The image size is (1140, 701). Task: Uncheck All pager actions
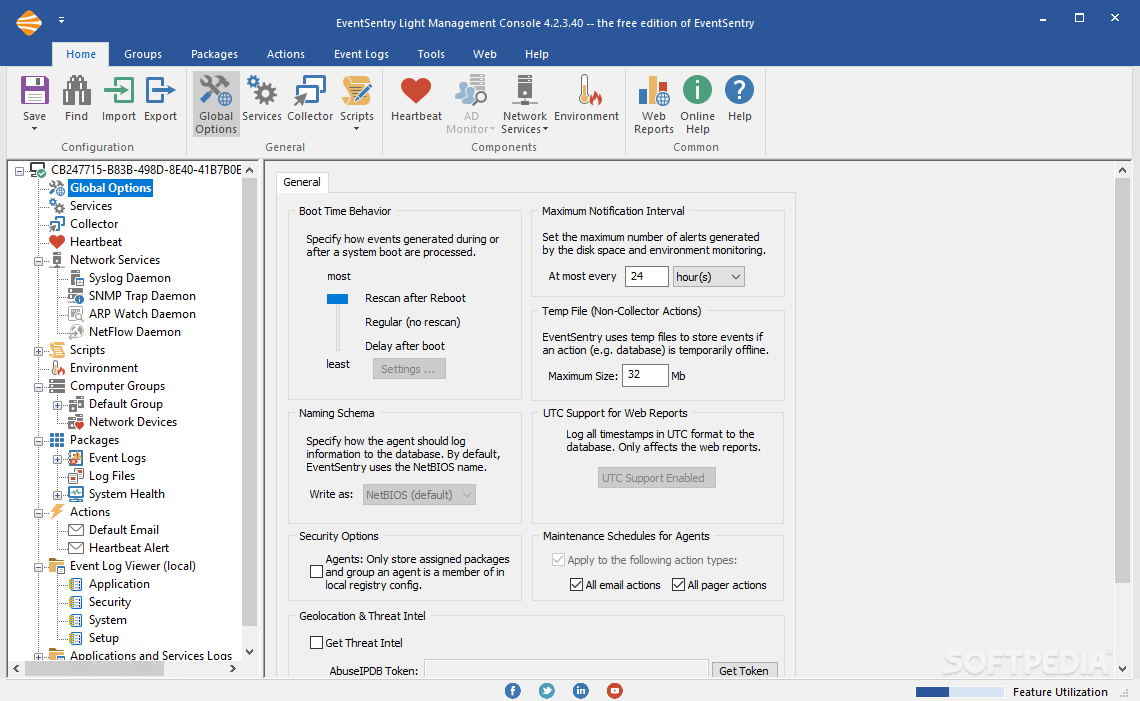(678, 585)
